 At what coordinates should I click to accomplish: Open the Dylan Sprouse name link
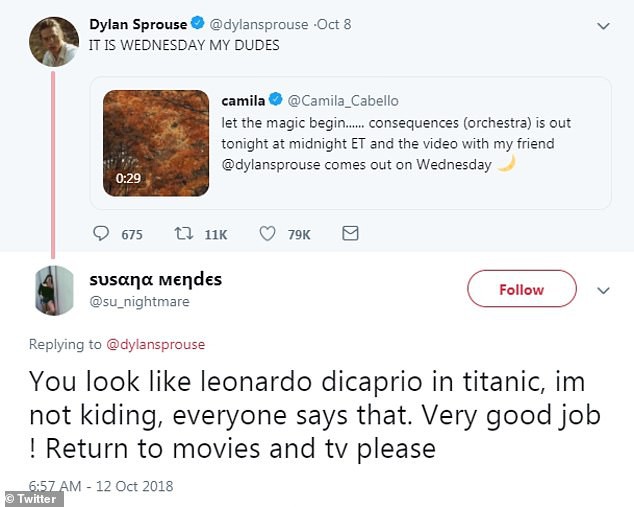click(136, 24)
